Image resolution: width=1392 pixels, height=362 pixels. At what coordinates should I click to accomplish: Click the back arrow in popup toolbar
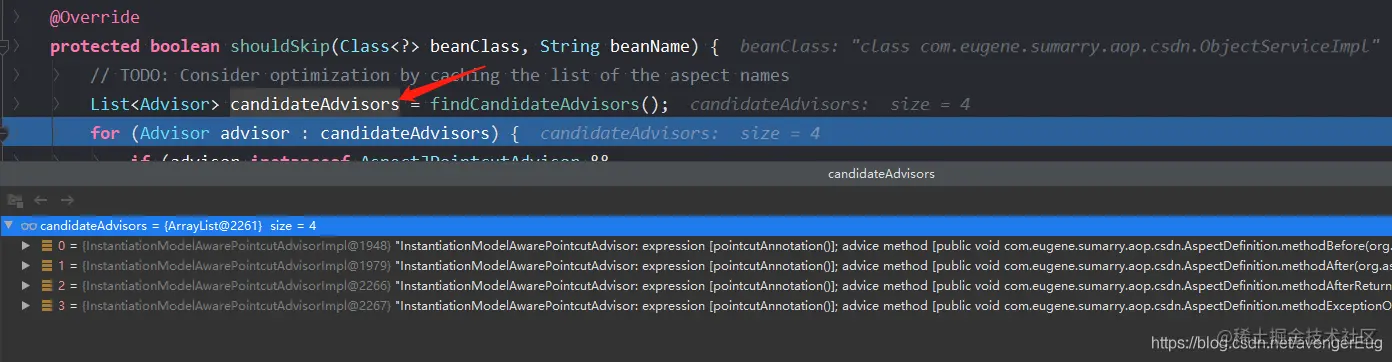tap(41, 200)
